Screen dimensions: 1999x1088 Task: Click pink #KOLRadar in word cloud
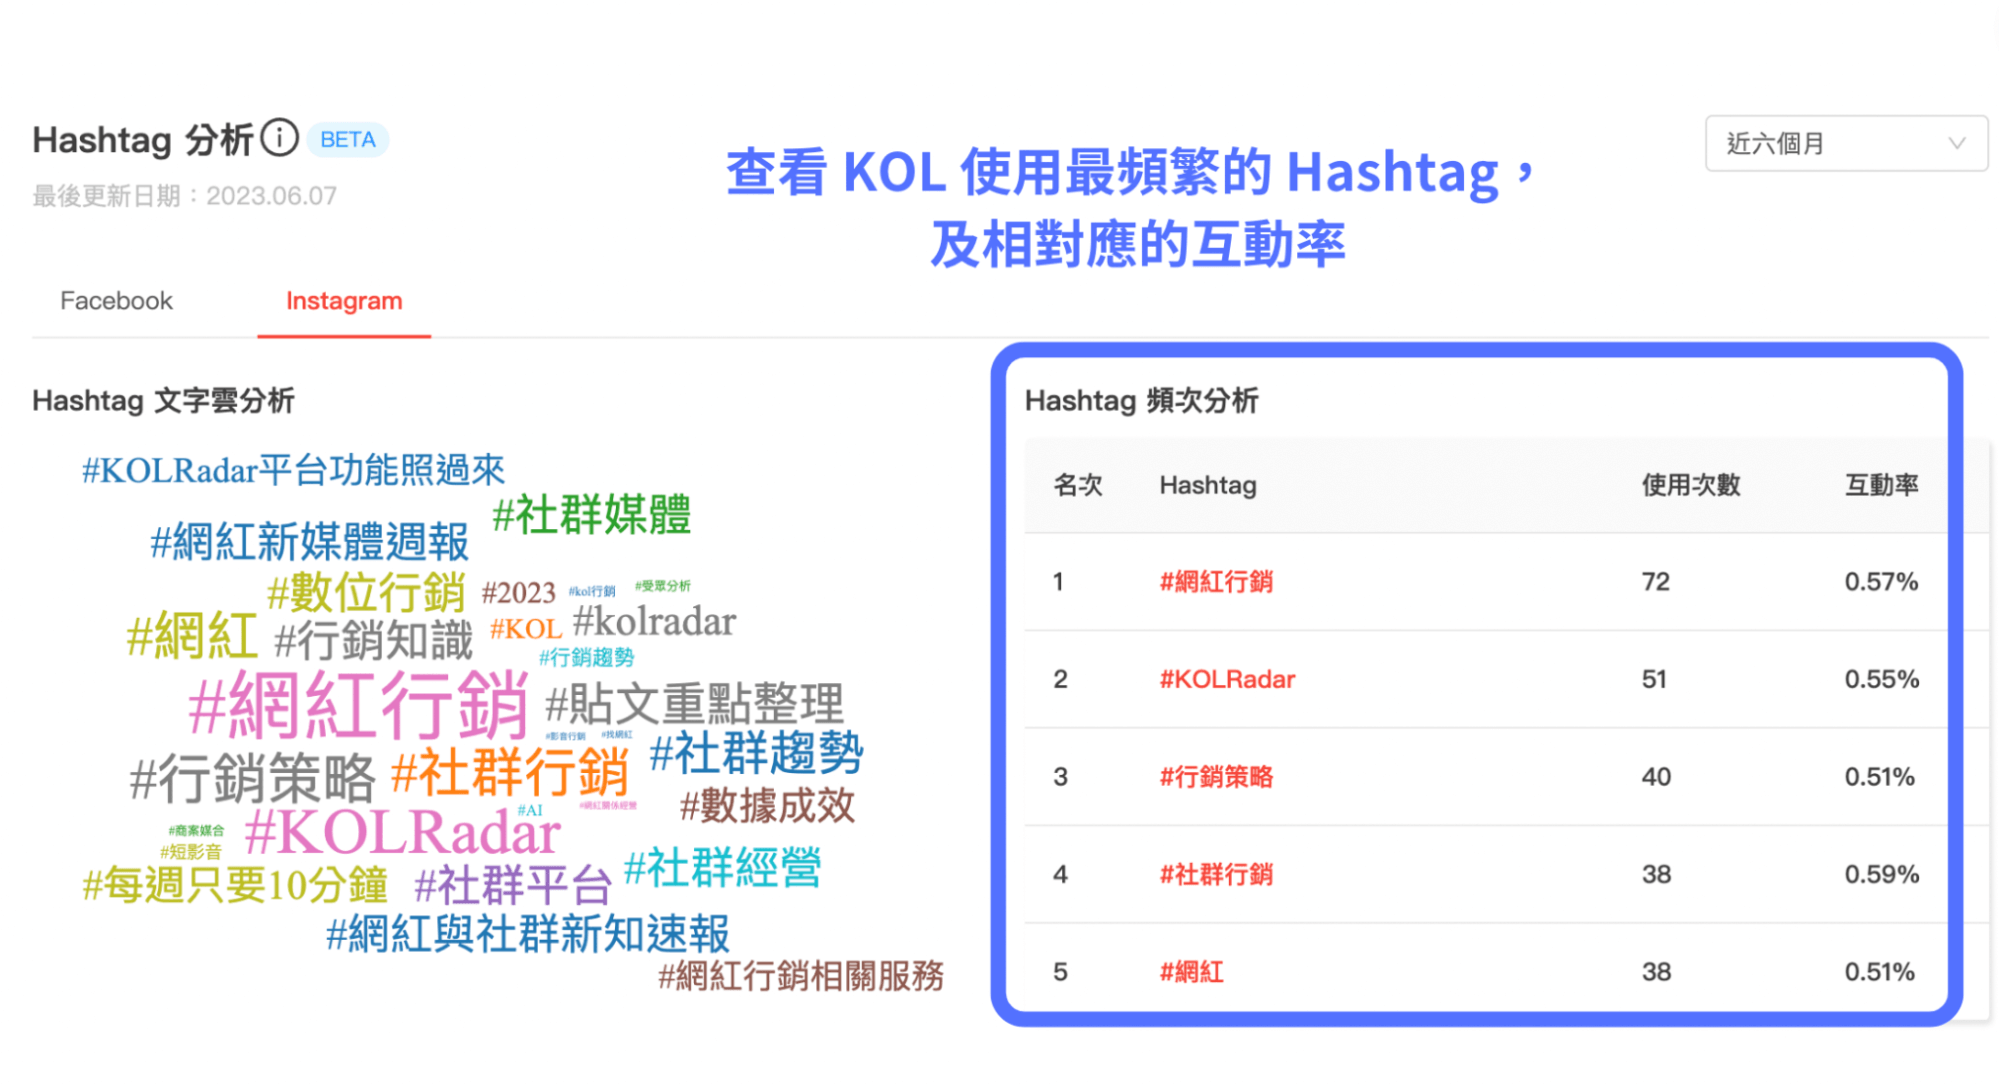(x=402, y=832)
